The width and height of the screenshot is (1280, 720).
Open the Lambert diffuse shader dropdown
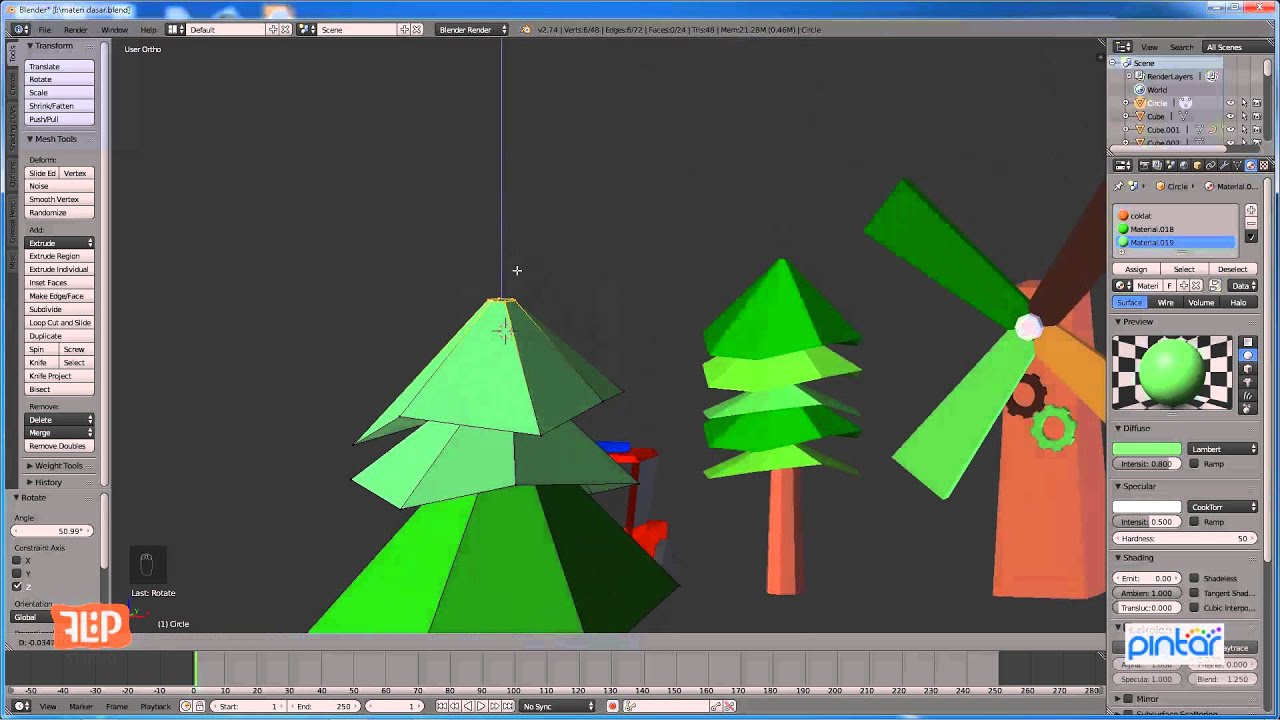point(1223,449)
